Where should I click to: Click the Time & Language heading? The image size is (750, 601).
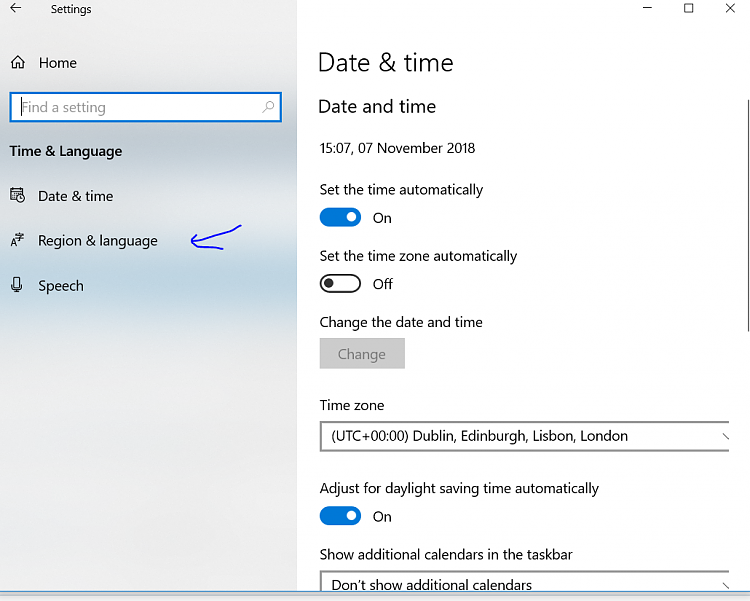pos(66,151)
